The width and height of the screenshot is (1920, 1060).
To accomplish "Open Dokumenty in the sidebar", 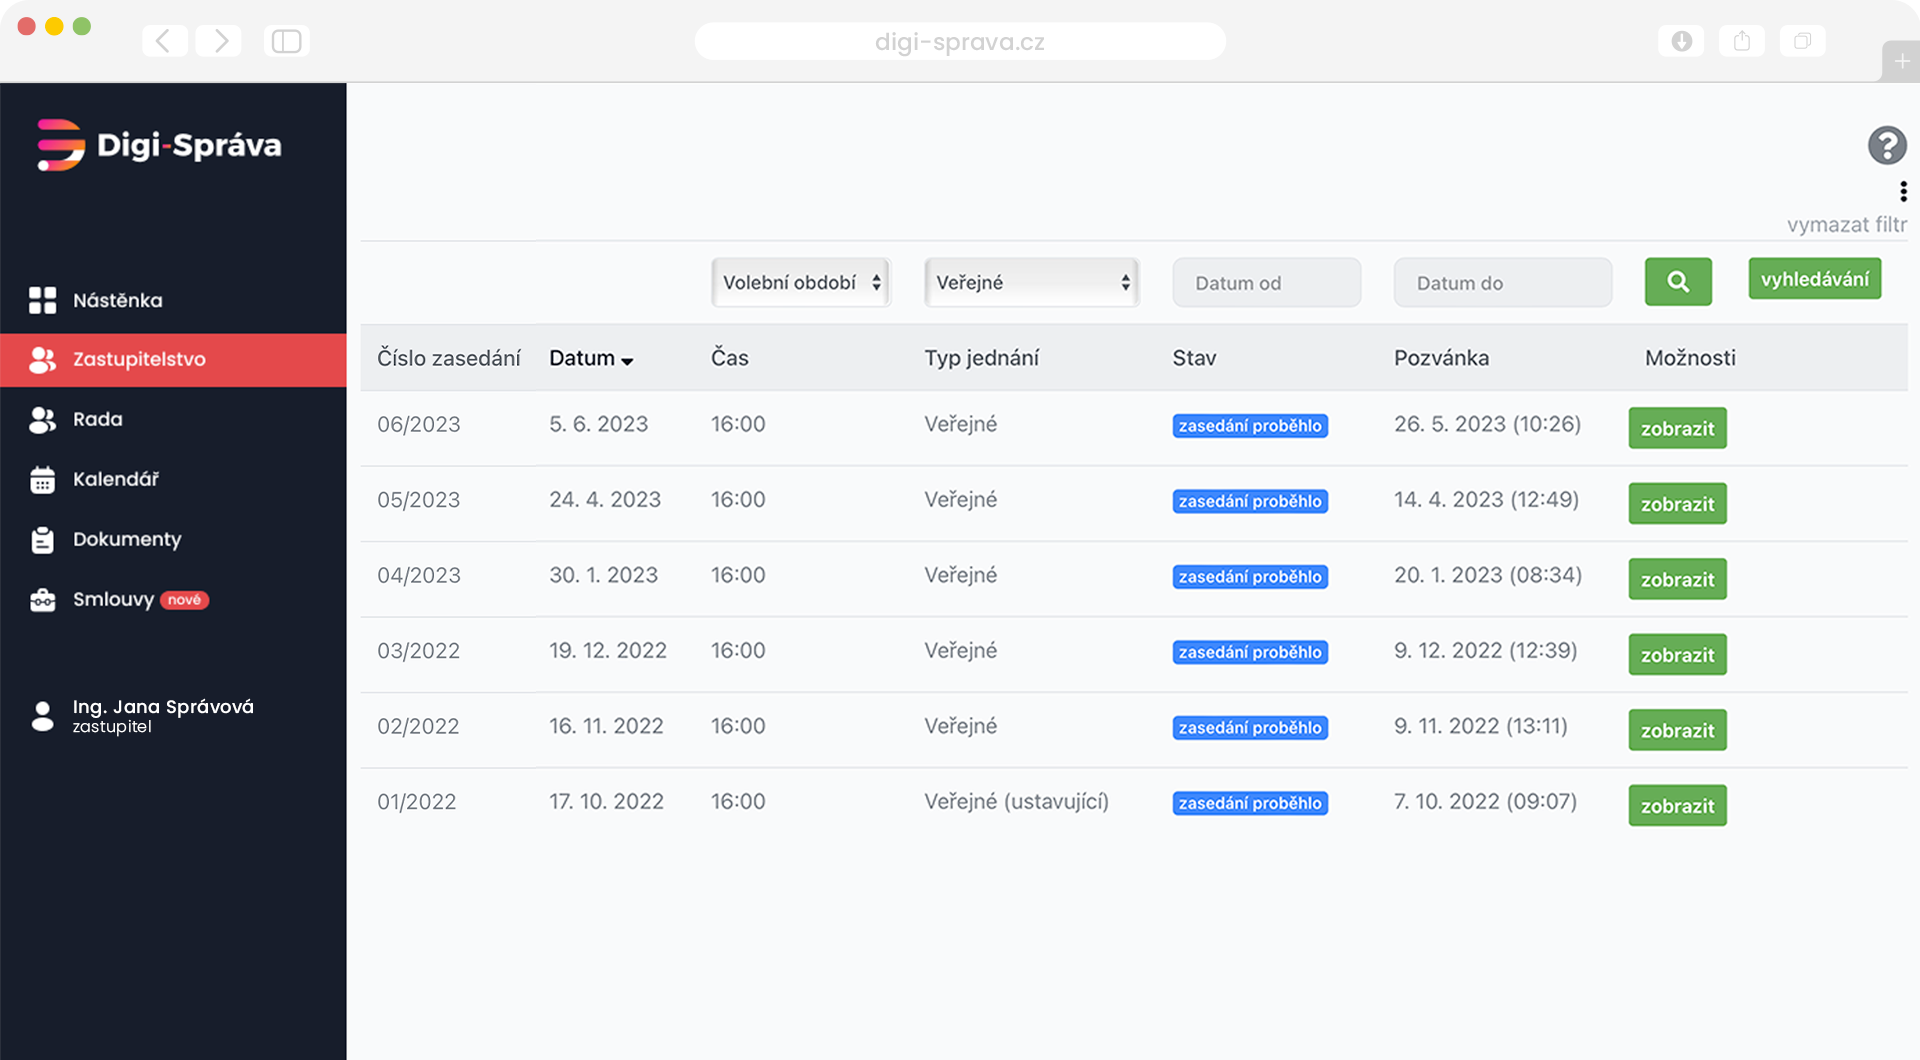I will (173, 540).
